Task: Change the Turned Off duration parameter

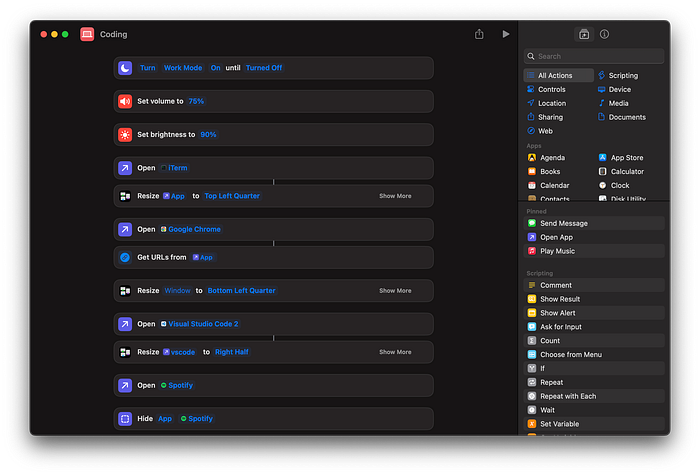Action: 264,68
